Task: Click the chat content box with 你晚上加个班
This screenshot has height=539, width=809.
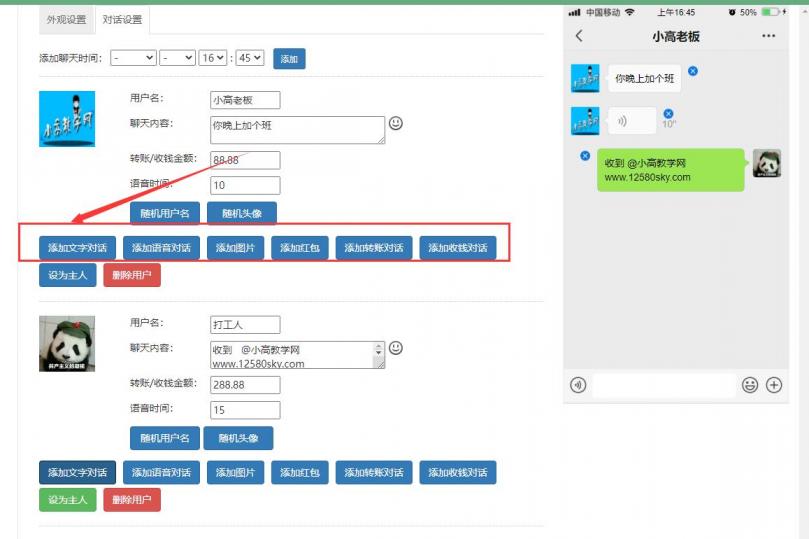Action: pos(297,130)
